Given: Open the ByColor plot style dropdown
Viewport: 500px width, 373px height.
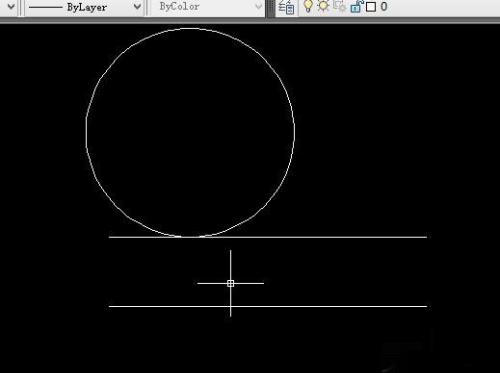Looking at the screenshot, I should (x=207, y=7).
